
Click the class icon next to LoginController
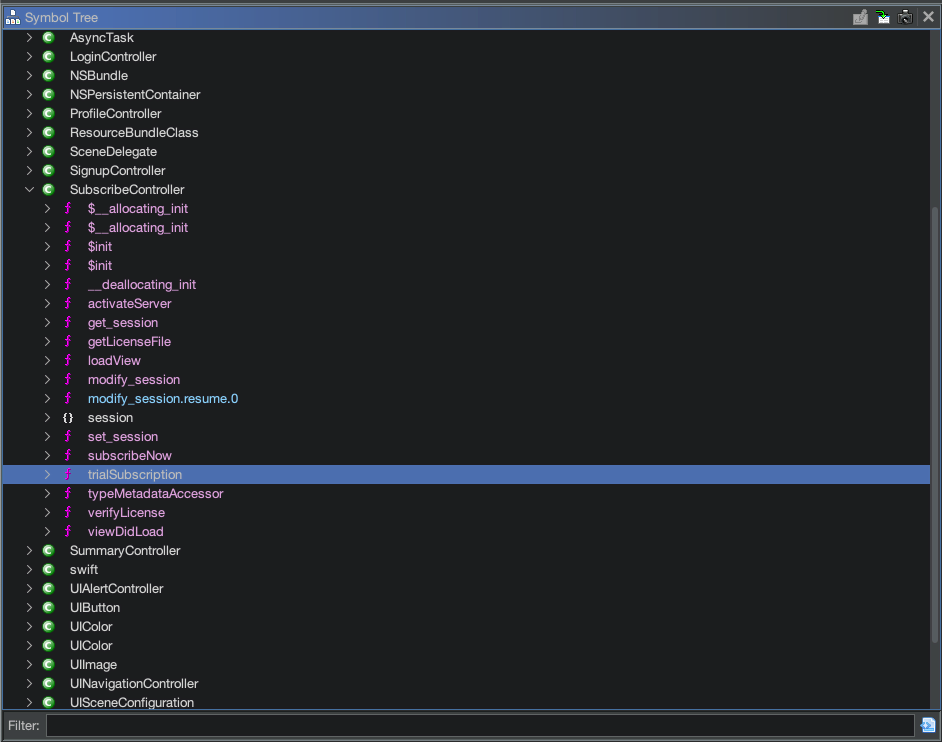click(x=48, y=57)
